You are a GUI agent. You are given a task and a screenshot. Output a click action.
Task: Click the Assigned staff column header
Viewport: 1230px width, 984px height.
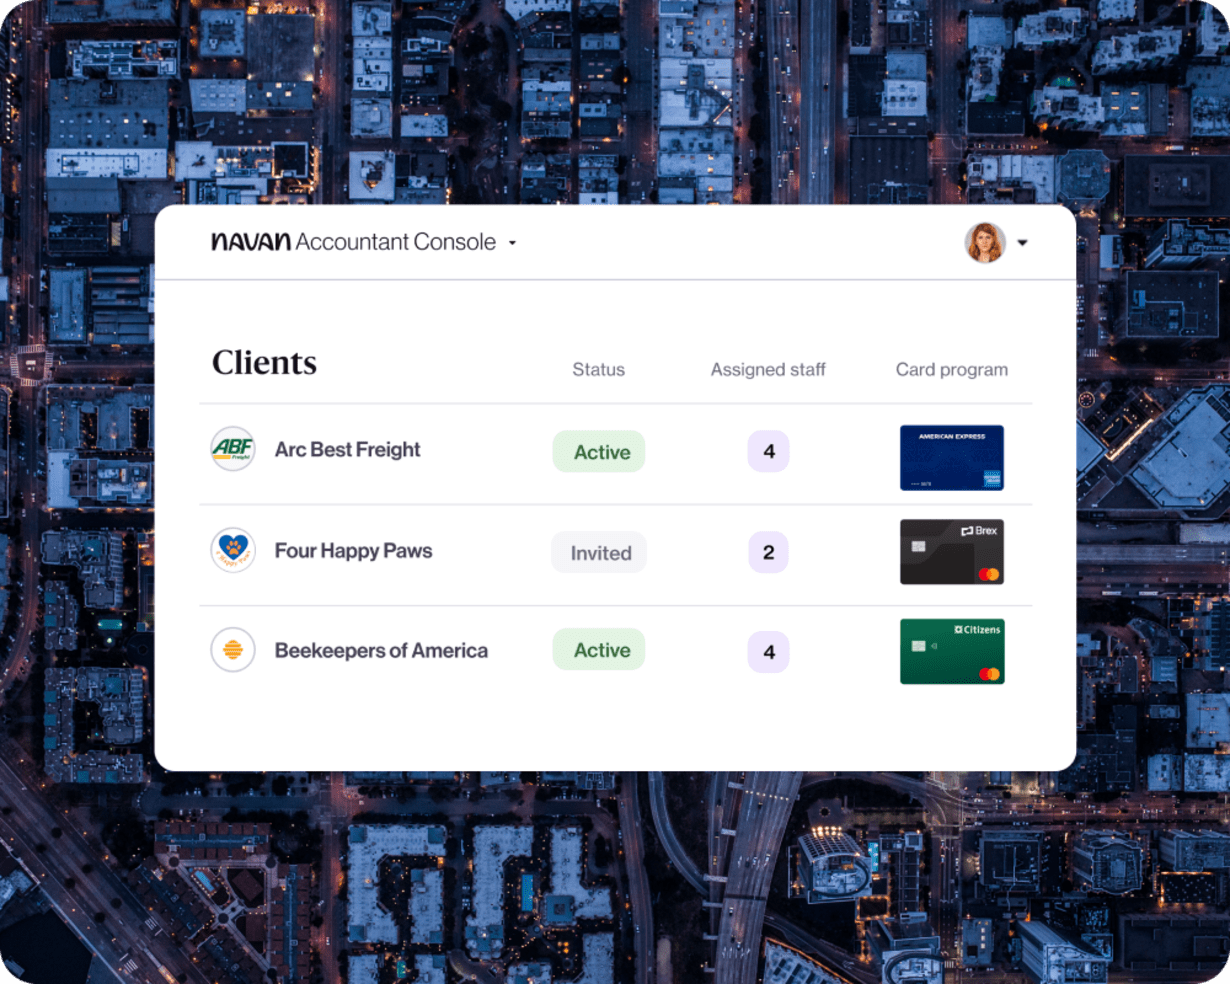pyautogui.click(x=768, y=370)
